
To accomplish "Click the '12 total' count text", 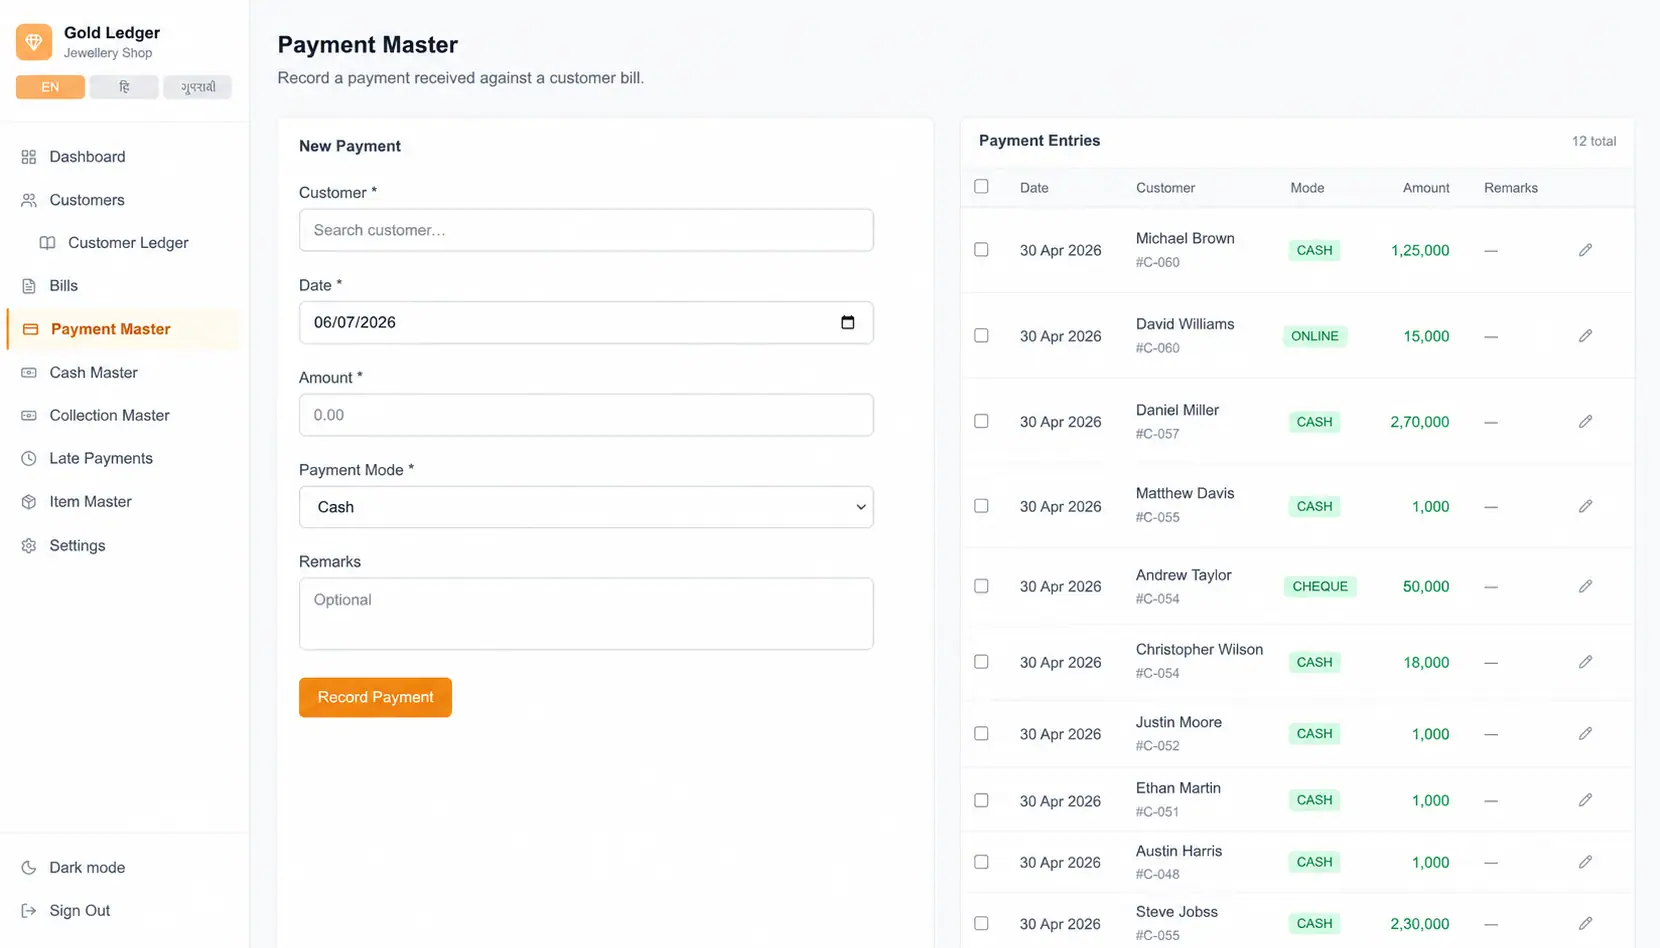I will pyautogui.click(x=1594, y=141).
